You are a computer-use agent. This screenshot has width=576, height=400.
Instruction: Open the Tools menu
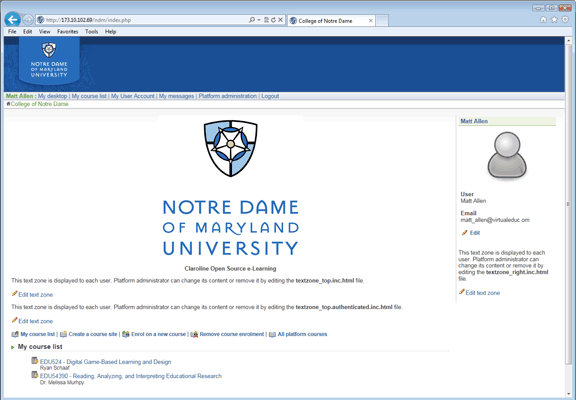91,32
